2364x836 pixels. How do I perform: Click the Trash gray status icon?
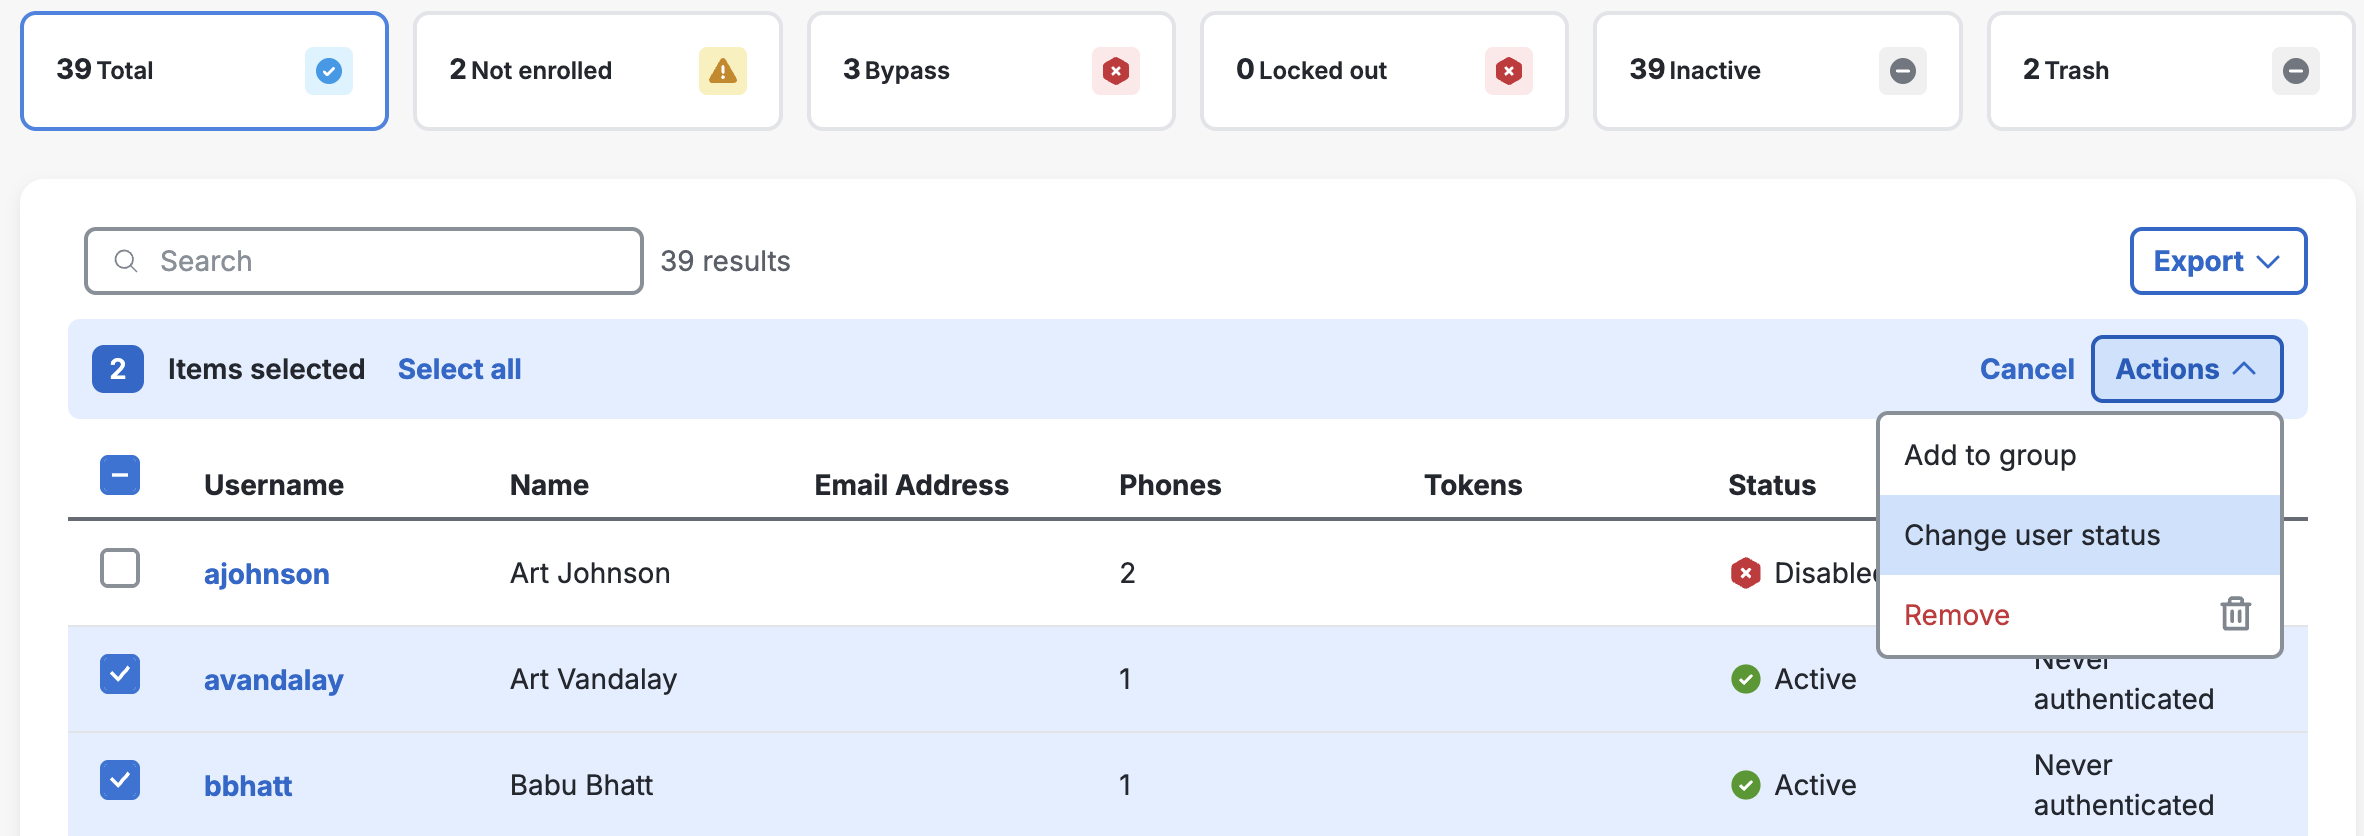[x=2297, y=71]
